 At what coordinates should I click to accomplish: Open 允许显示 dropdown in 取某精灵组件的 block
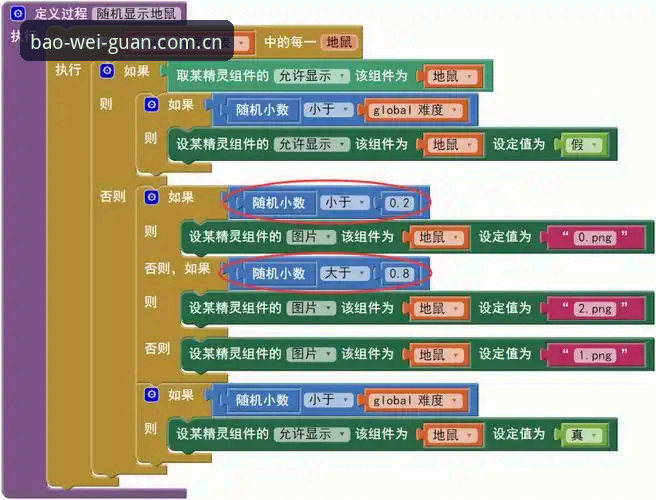click(312, 76)
